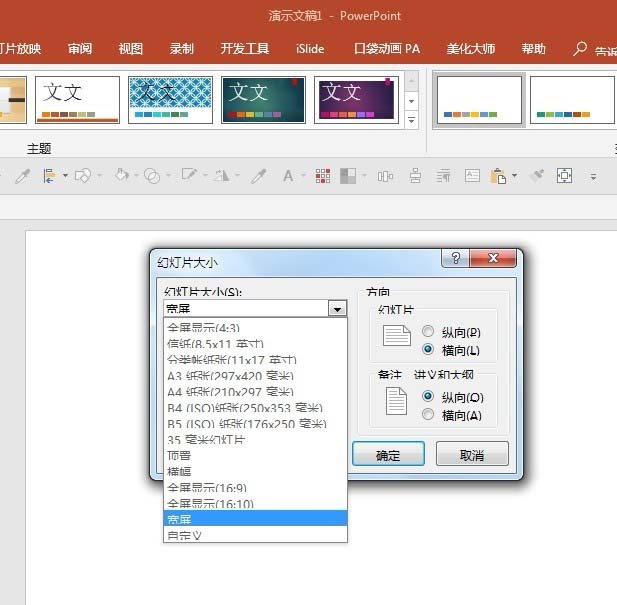
Task: Click the rotate/flip triangle icon
Action: click(222, 175)
